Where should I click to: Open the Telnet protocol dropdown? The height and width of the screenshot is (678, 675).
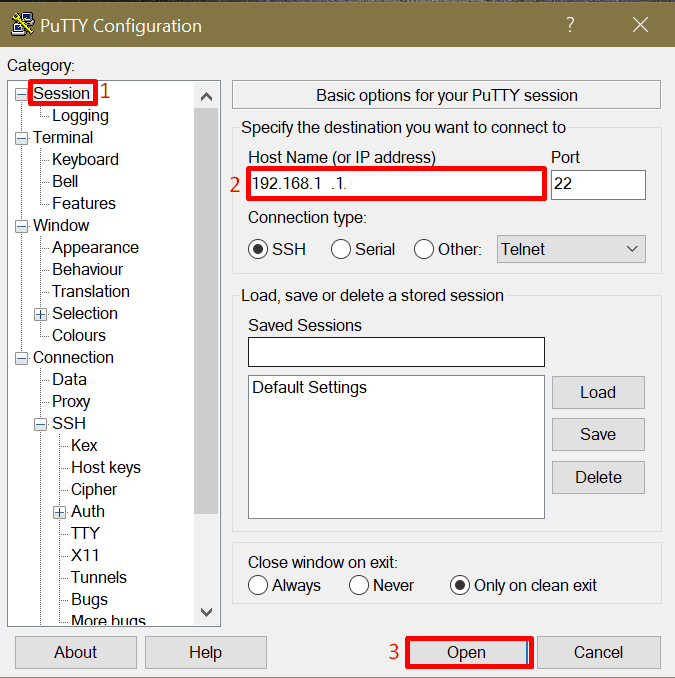coord(571,249)
